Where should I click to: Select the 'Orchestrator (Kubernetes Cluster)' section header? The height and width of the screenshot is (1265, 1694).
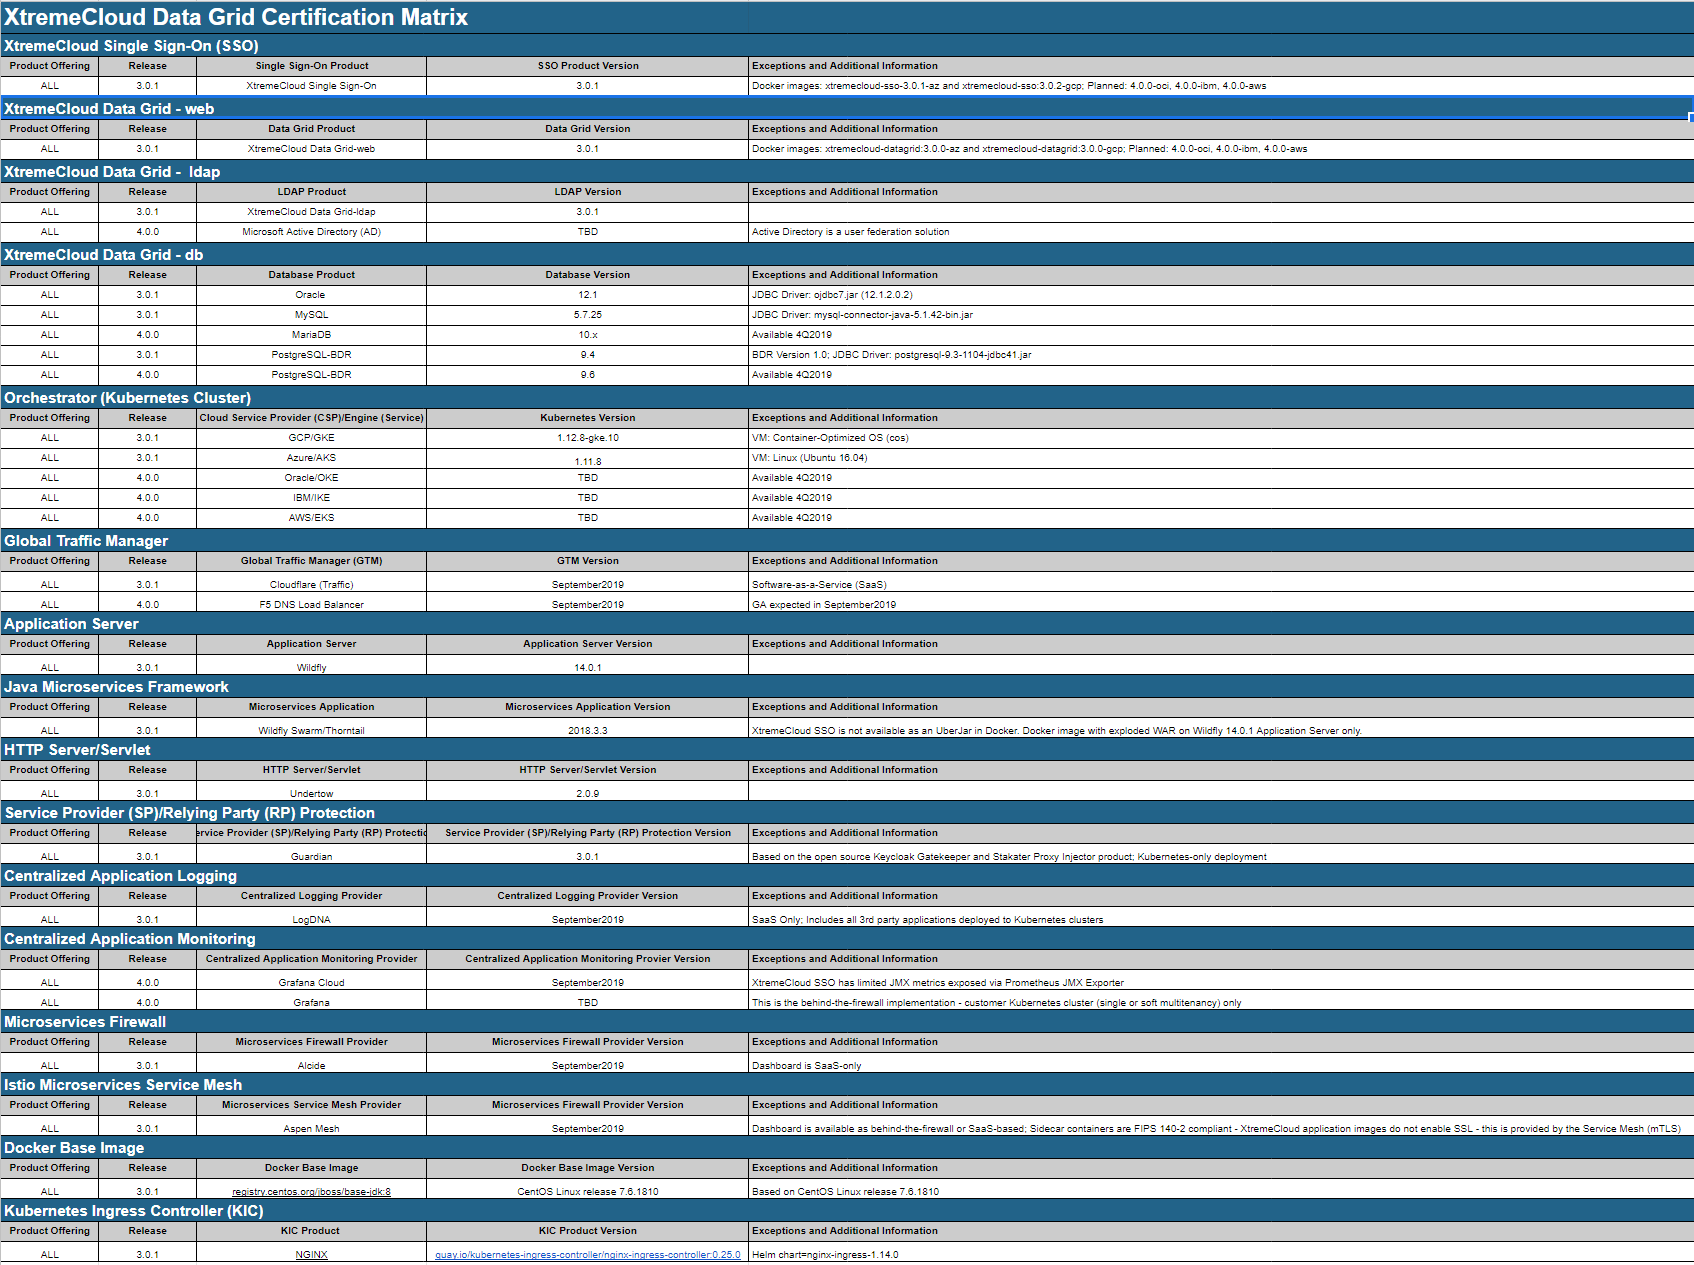coord(127,398)
